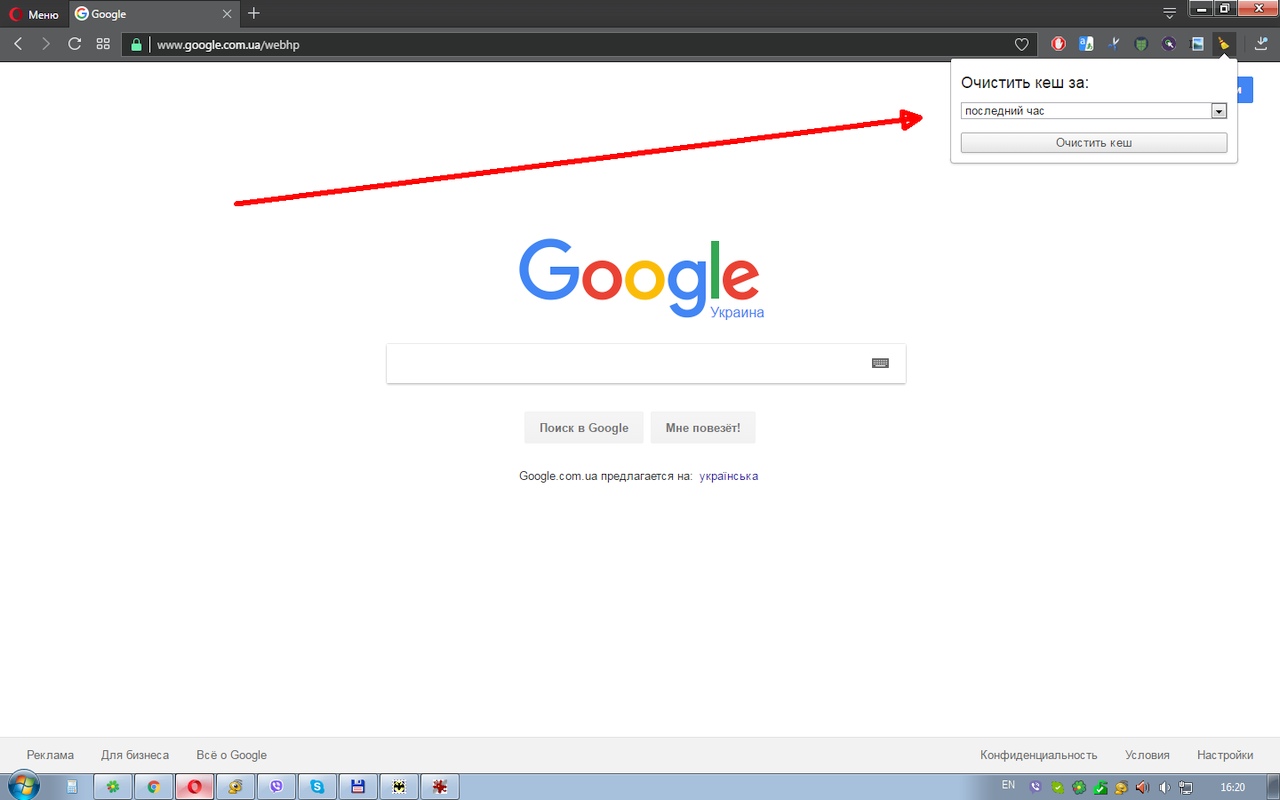Open the network connection tray icon
Image resolution: width=1280 pixels, height=800 pixels.
(x=1186, y=787)
